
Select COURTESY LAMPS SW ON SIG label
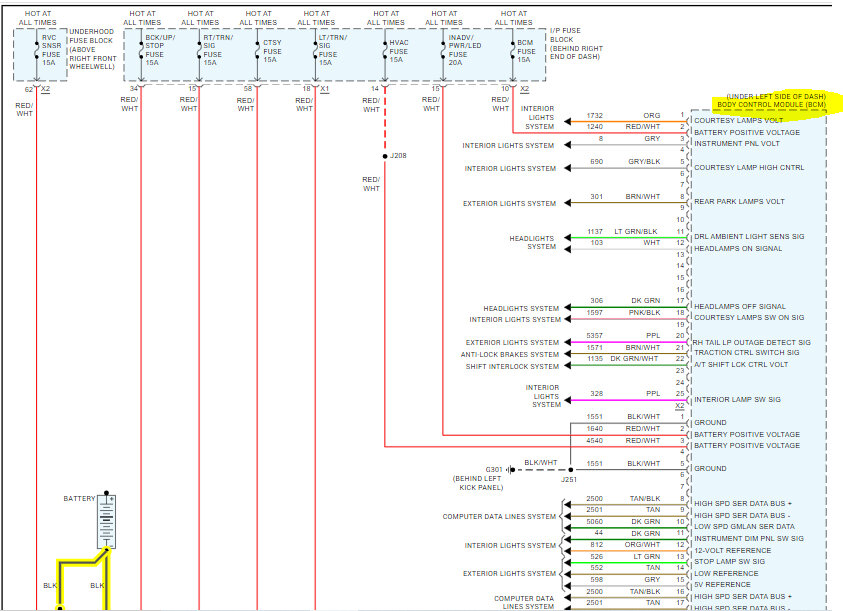click(749, 317)
